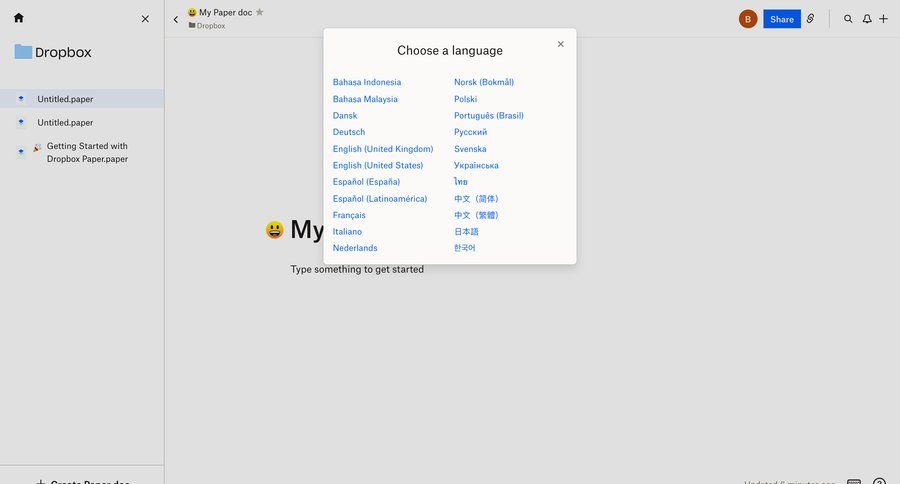Go to the Home icon in sidebar
This screenshot has height=484, width=900.
18,18
